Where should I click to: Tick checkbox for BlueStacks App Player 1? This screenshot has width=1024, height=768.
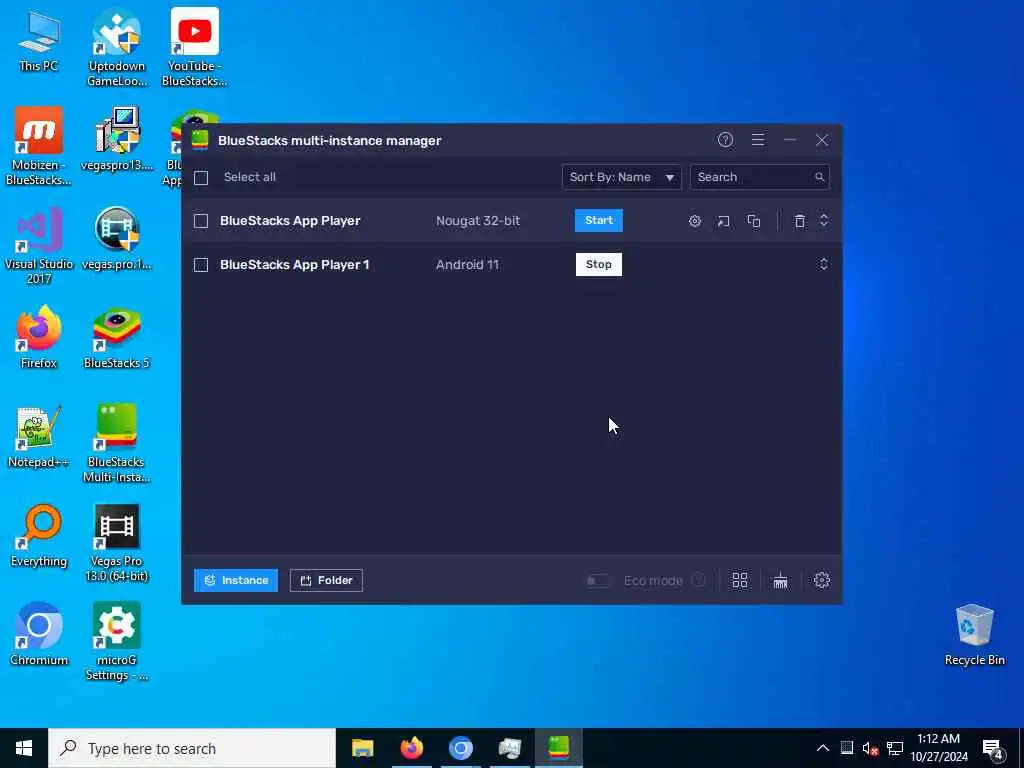tap(201, 264)
